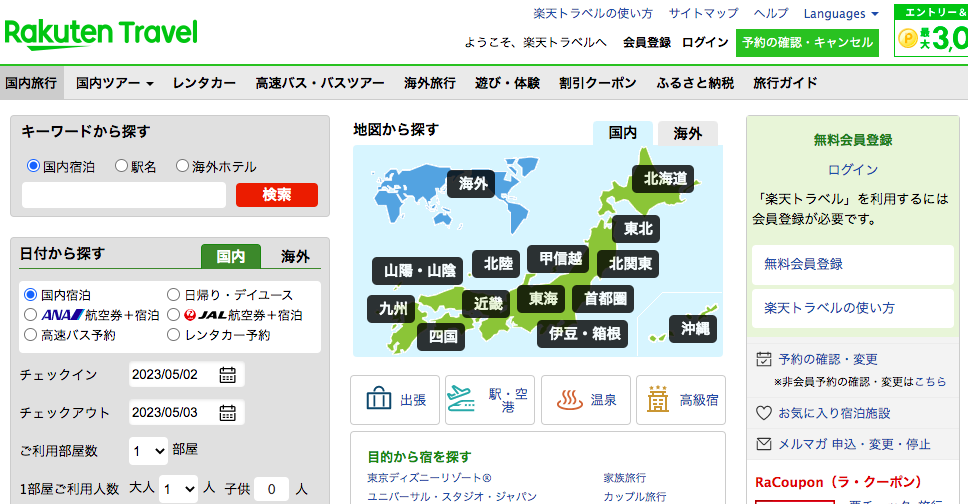Select 国内宿泊 radio in keyword search

click(33, 166)
